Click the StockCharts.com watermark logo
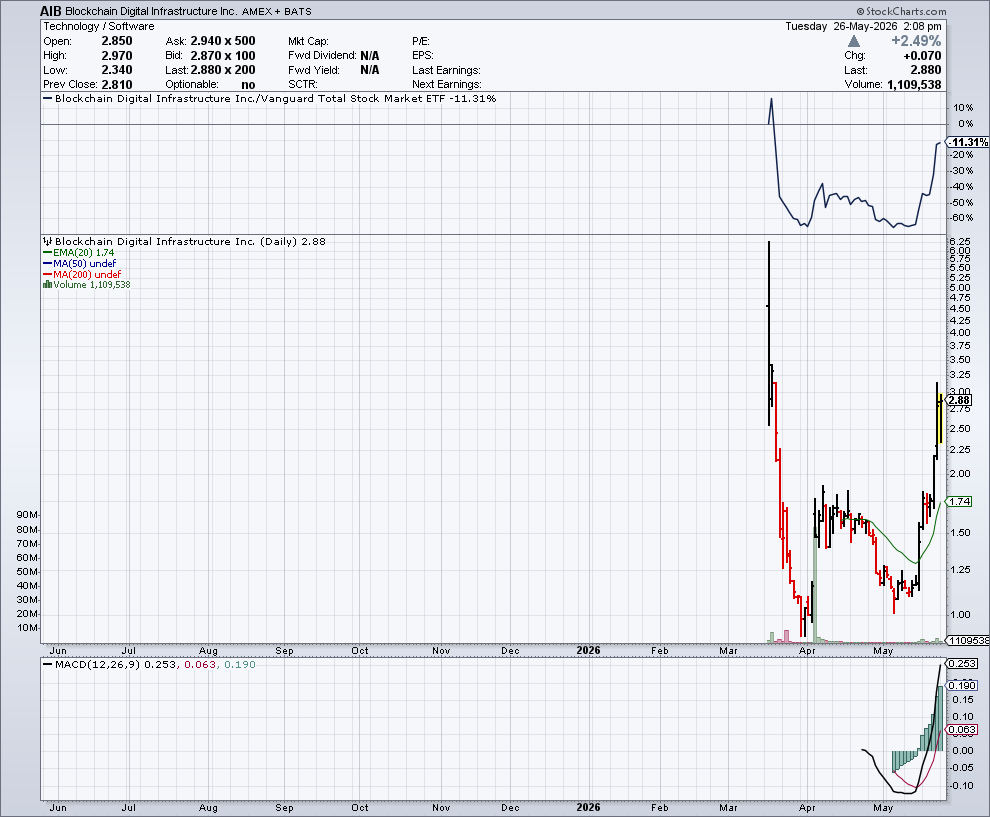This screenshot has width=990, height=817. coord(901,11)
